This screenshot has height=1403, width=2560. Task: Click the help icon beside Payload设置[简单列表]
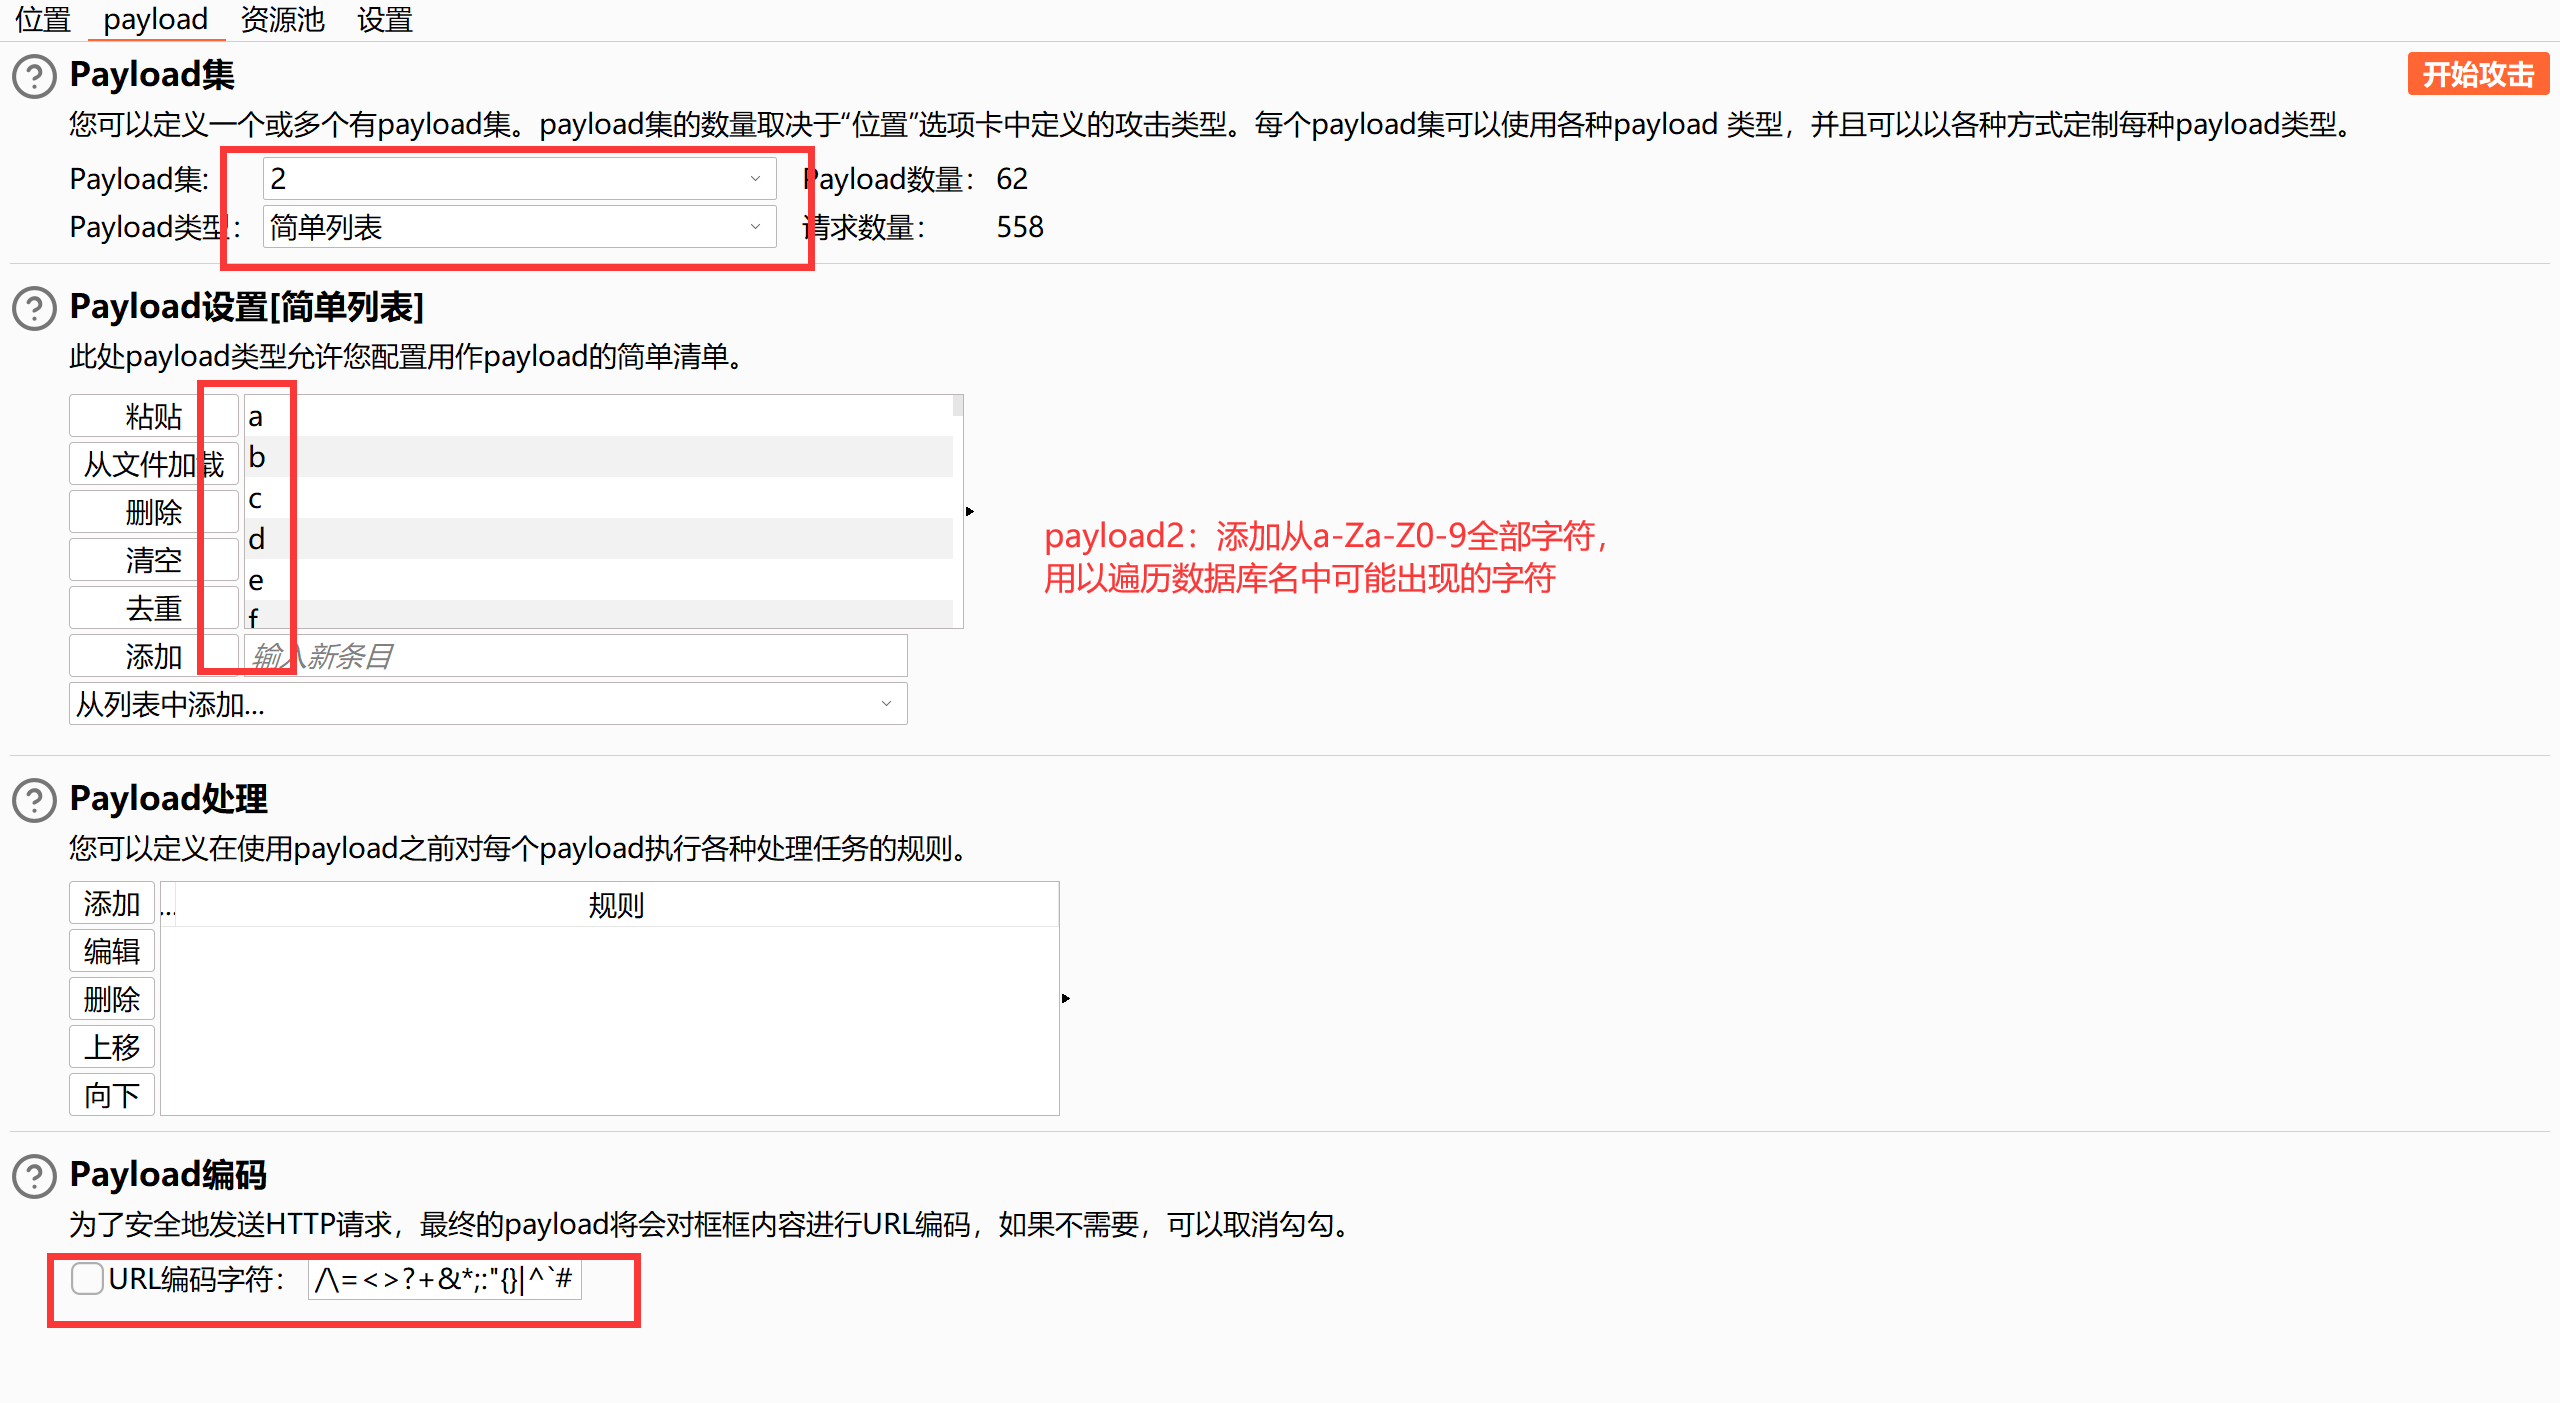(x=33, y=309)
